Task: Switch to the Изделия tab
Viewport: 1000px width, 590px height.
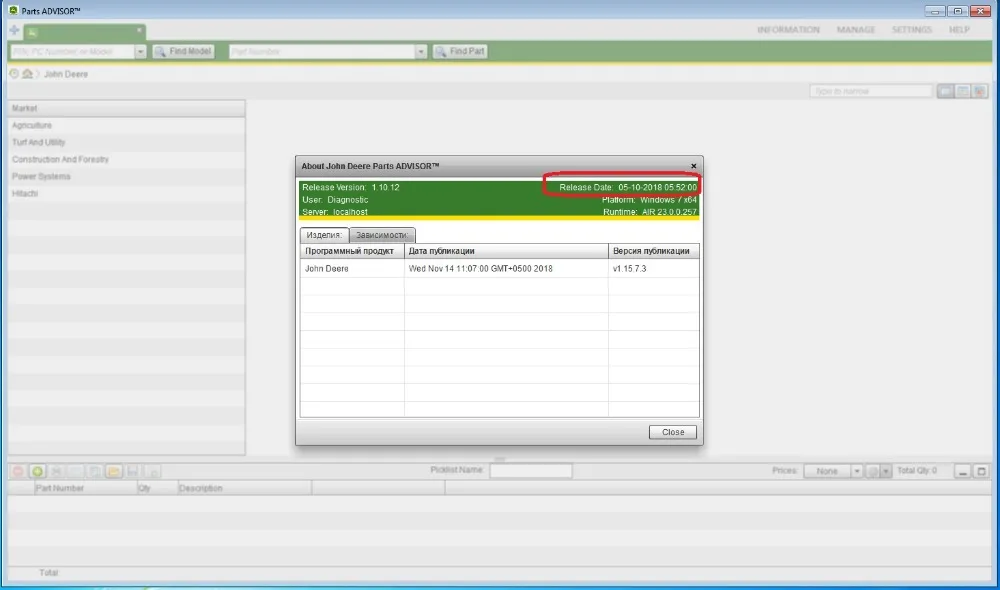Action: pyautogui.click(x=324, y=235)
